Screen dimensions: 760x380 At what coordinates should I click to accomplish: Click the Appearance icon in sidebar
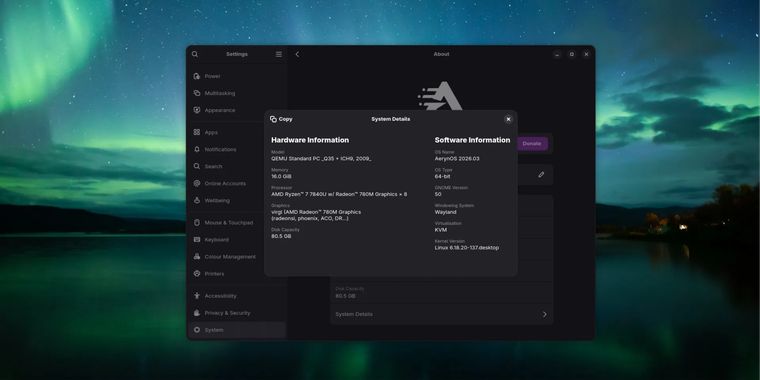pyautogui.click(x=197, y=110)
